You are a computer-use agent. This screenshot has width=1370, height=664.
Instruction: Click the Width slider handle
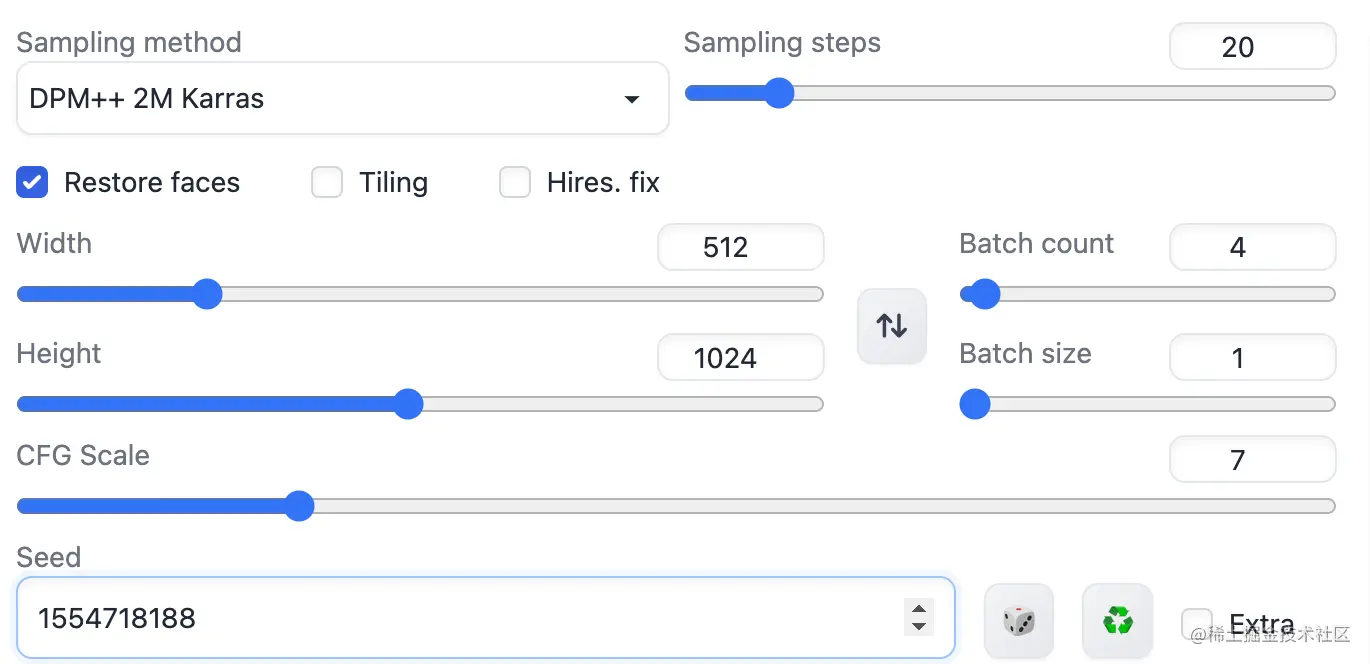pos(207,294)
